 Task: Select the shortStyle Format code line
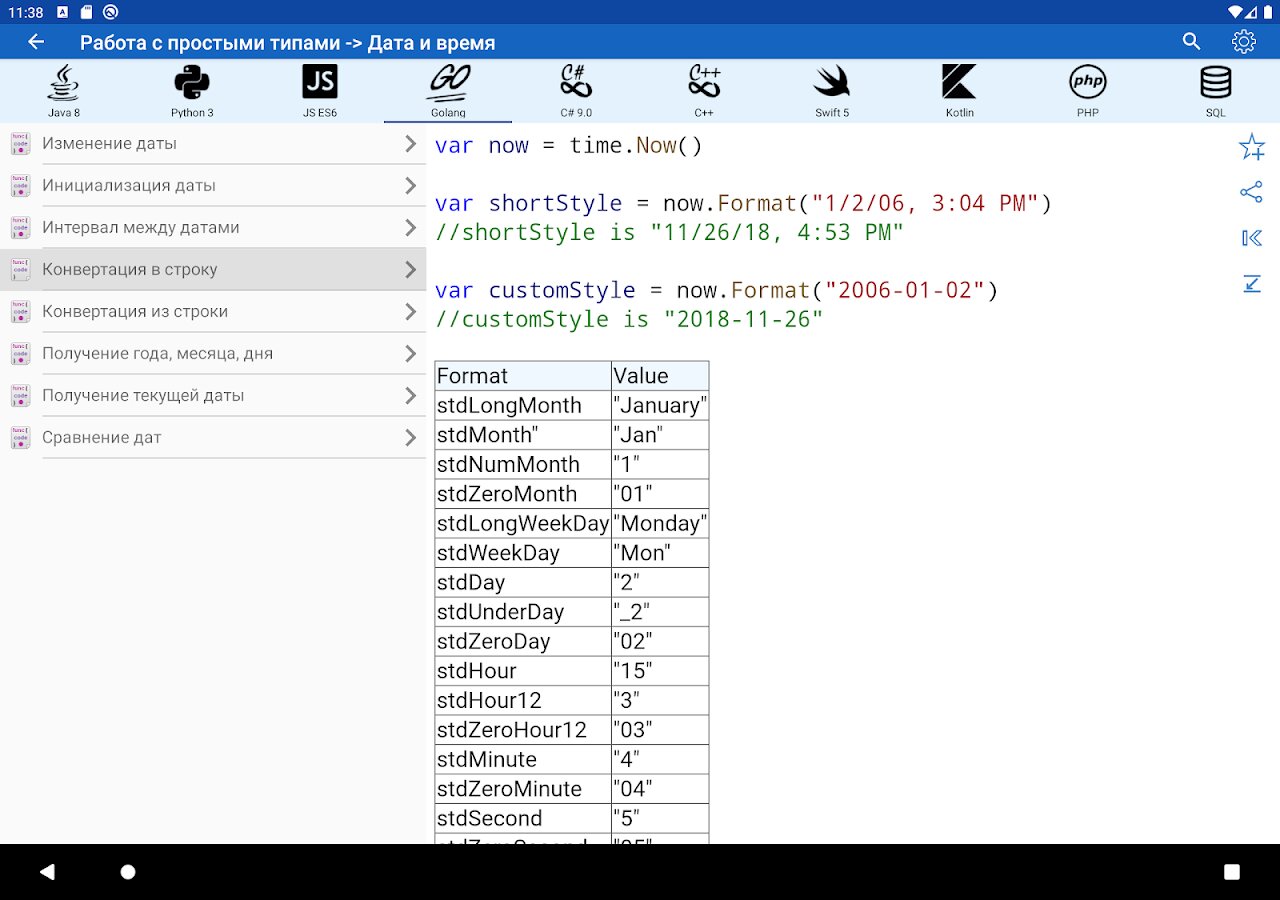pos(744,204)
